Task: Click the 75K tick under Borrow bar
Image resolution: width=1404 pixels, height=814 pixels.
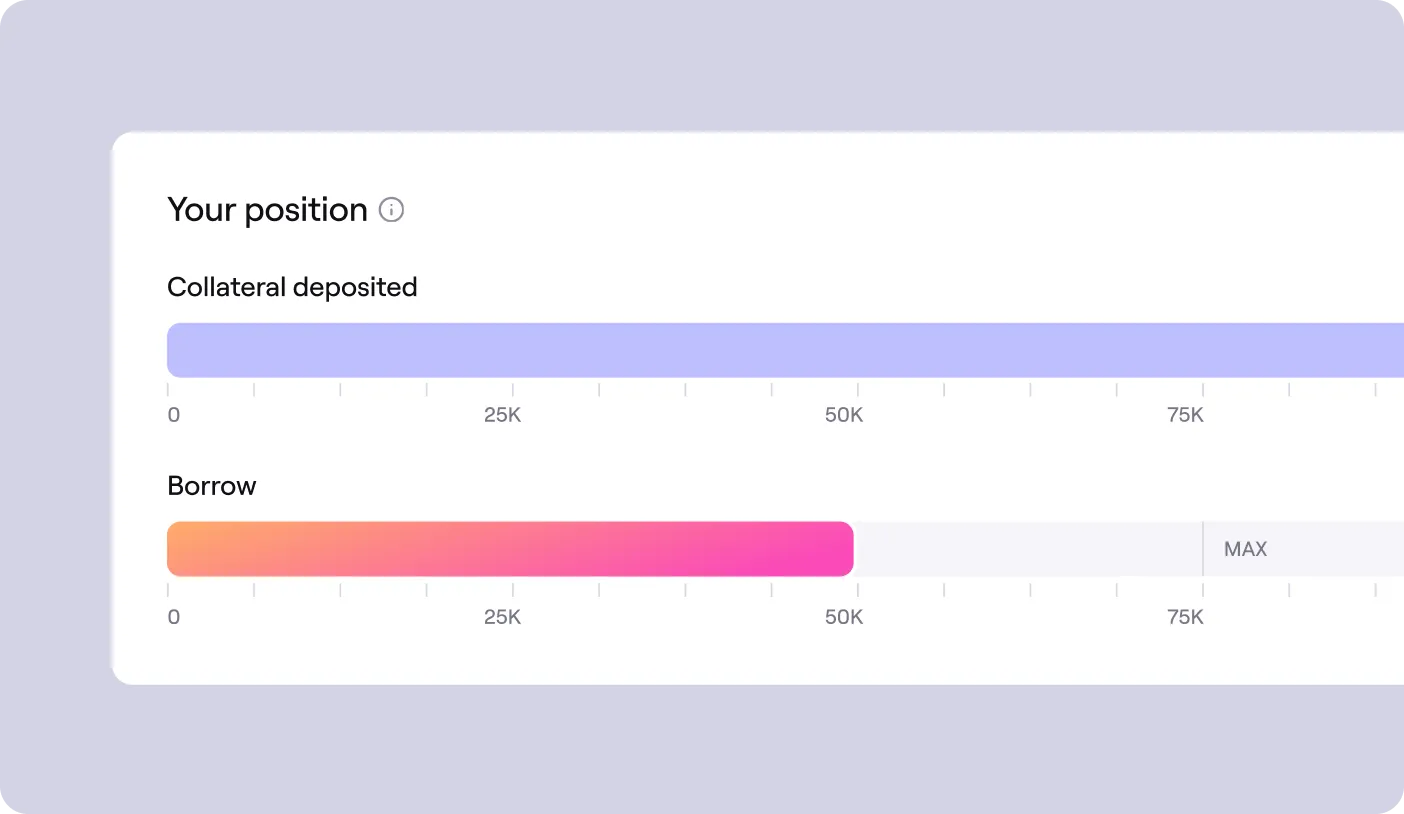Action: pos(1185,617)
